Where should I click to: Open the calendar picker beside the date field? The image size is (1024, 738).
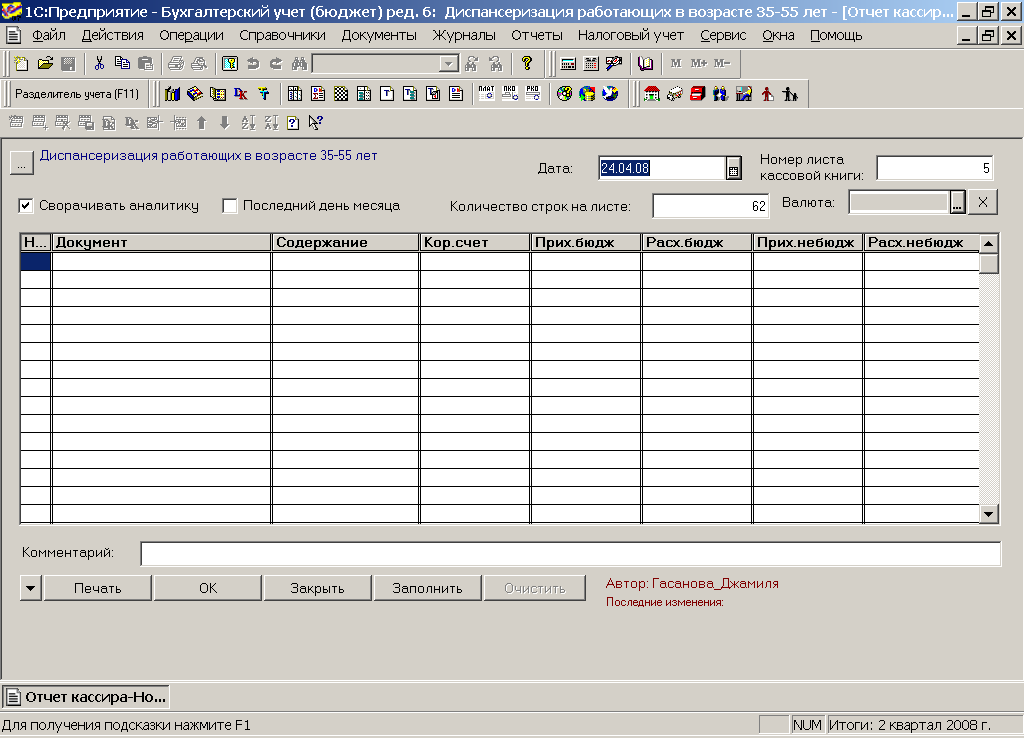[x=733, y=169]
